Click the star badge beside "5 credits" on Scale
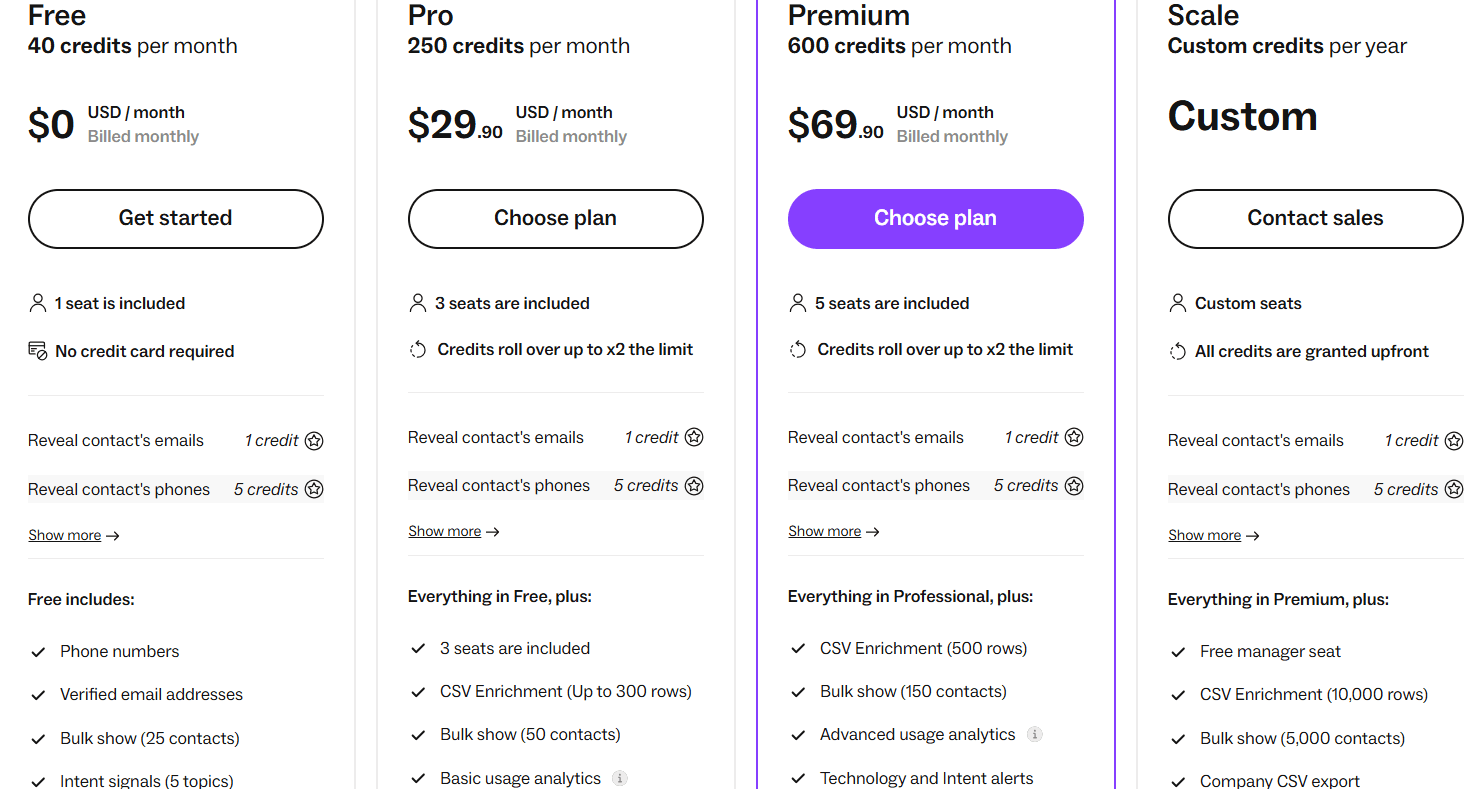The image size is (1480, 789). click(x=1454, y=489)
